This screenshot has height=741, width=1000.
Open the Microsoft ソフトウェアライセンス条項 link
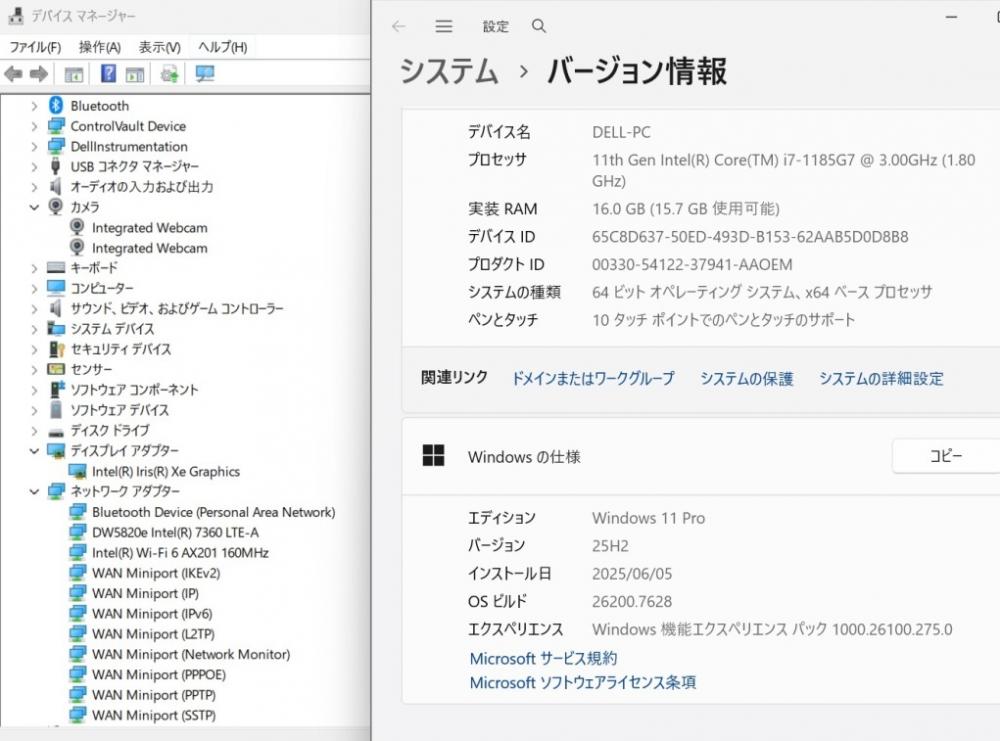[x=582, y=682]
